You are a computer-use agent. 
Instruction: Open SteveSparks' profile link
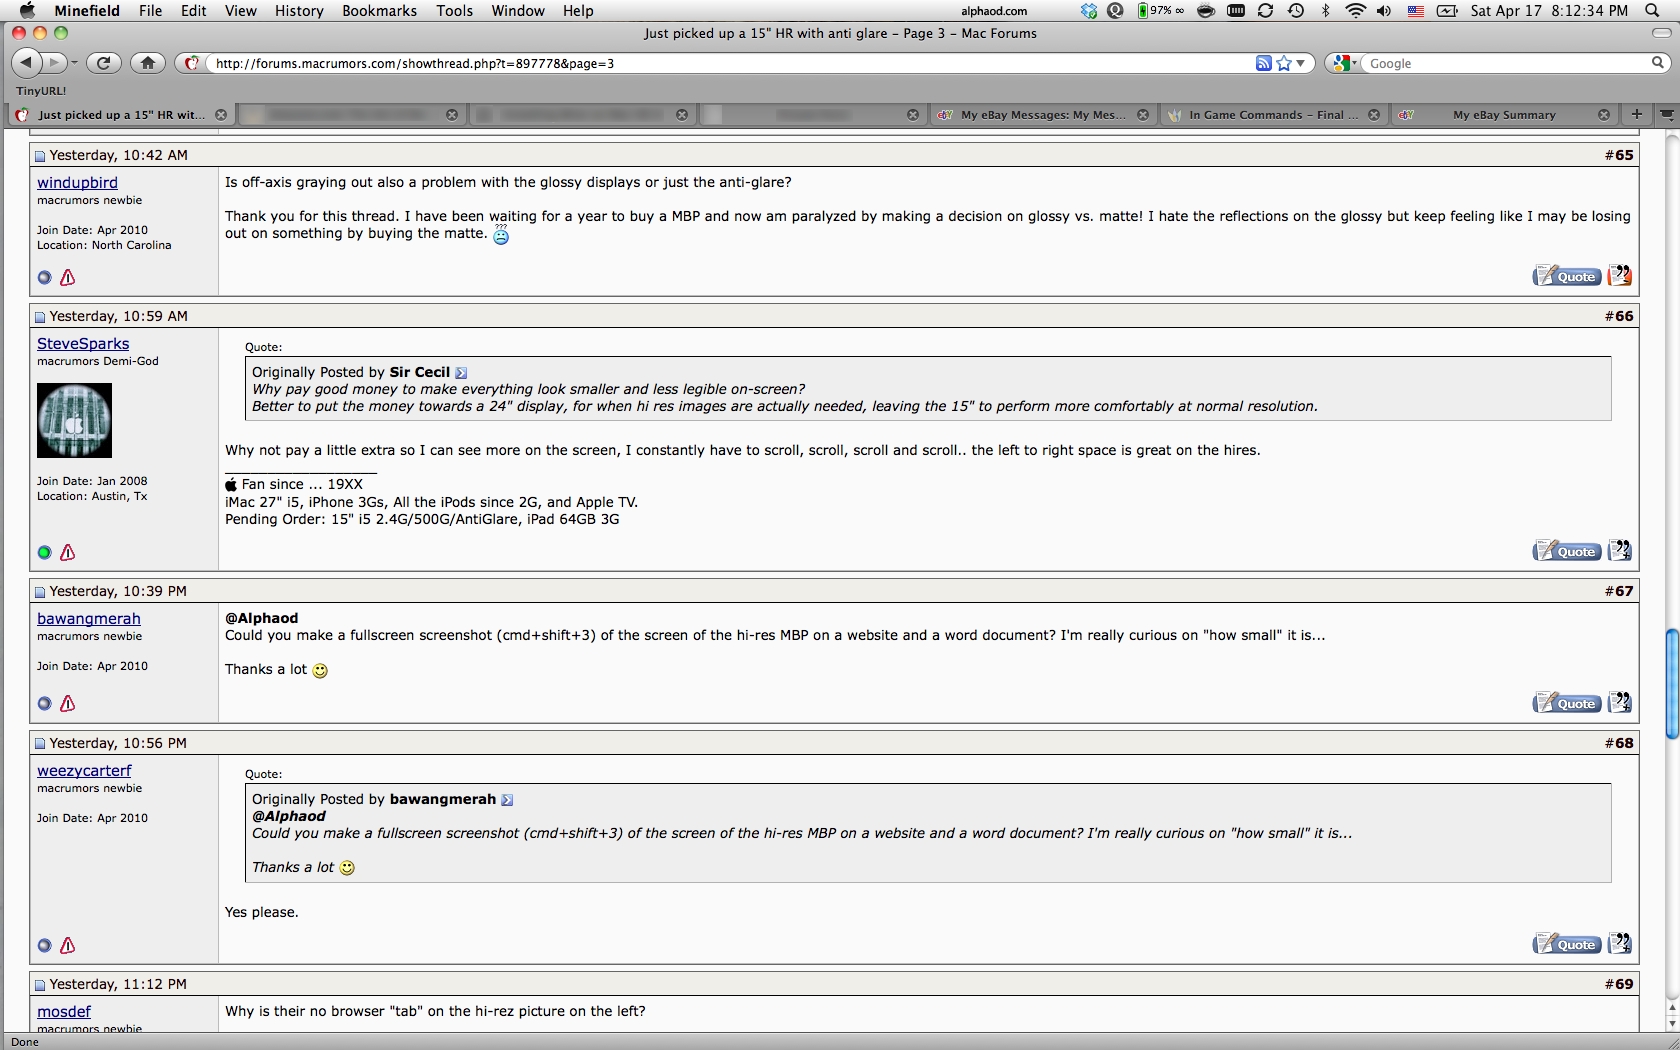coord(83,344)
